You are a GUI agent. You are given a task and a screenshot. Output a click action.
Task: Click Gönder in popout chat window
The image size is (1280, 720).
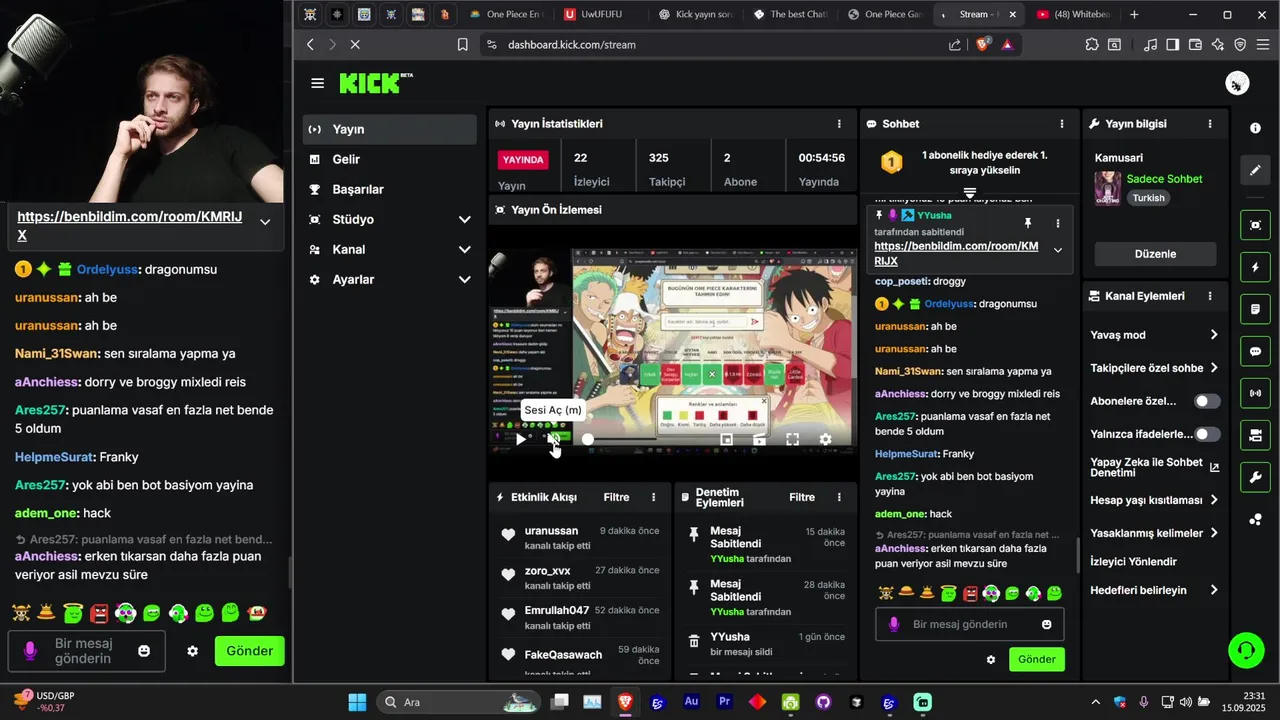[250, 651]
